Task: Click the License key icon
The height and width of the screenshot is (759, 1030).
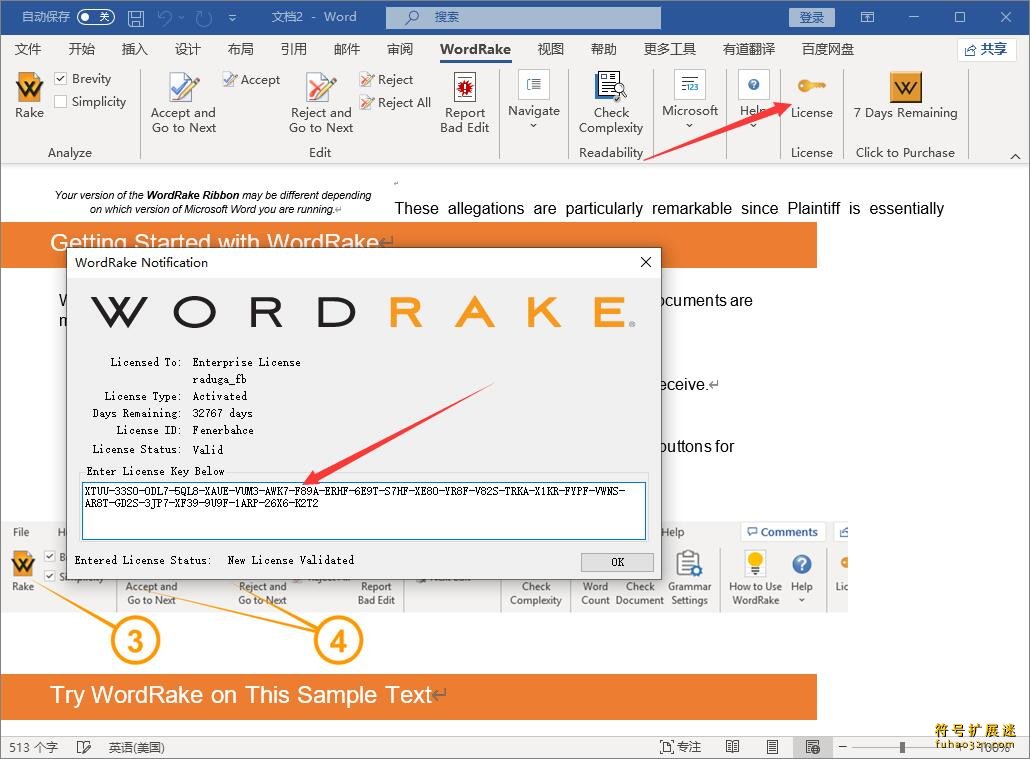Action: pyautogui.click(x=811, y=85)
